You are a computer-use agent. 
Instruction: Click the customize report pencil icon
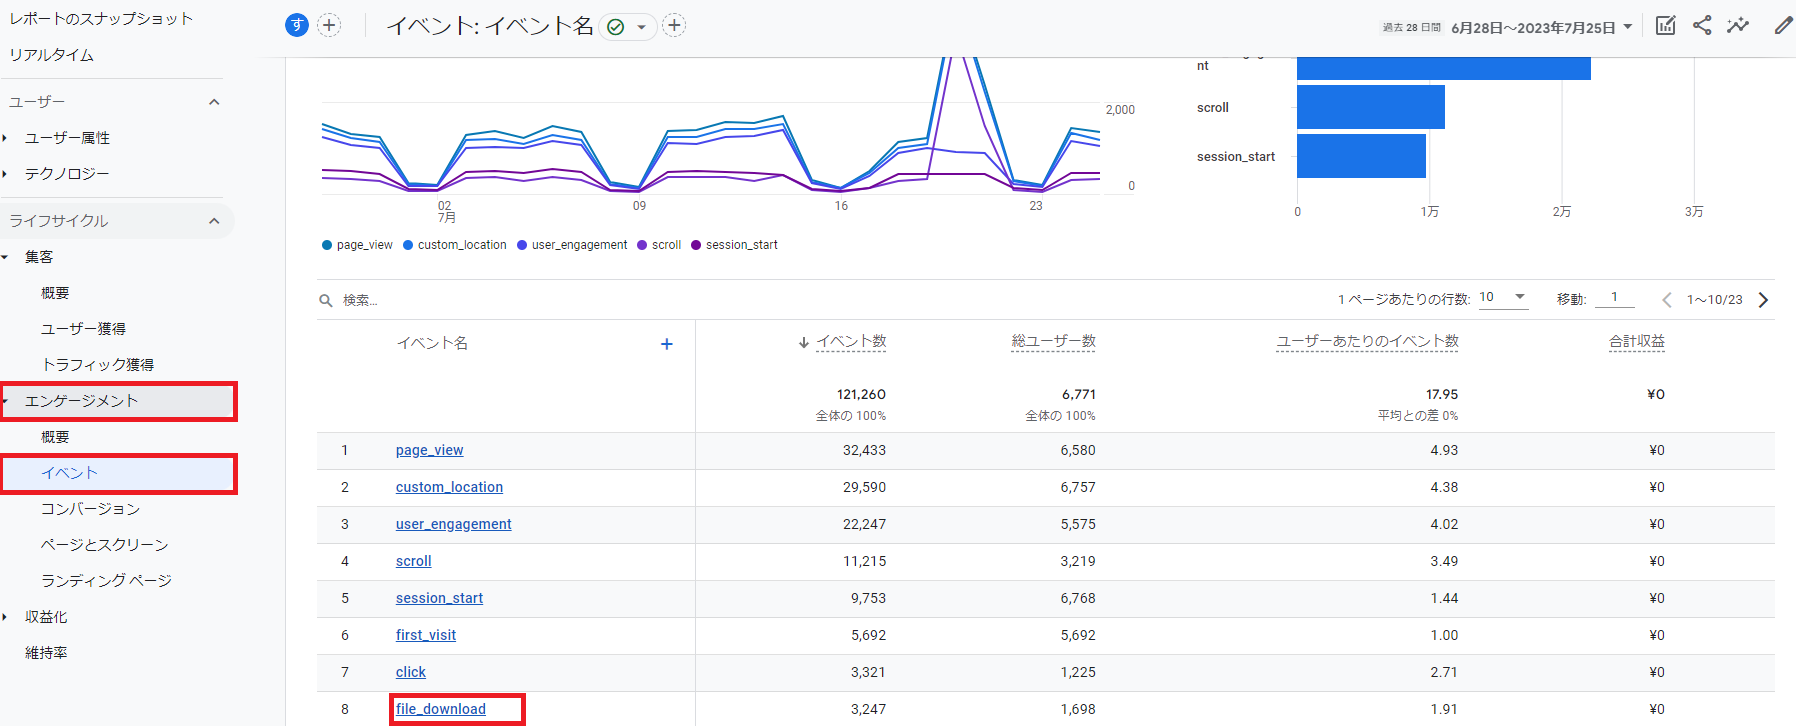tap(1783, 26)
